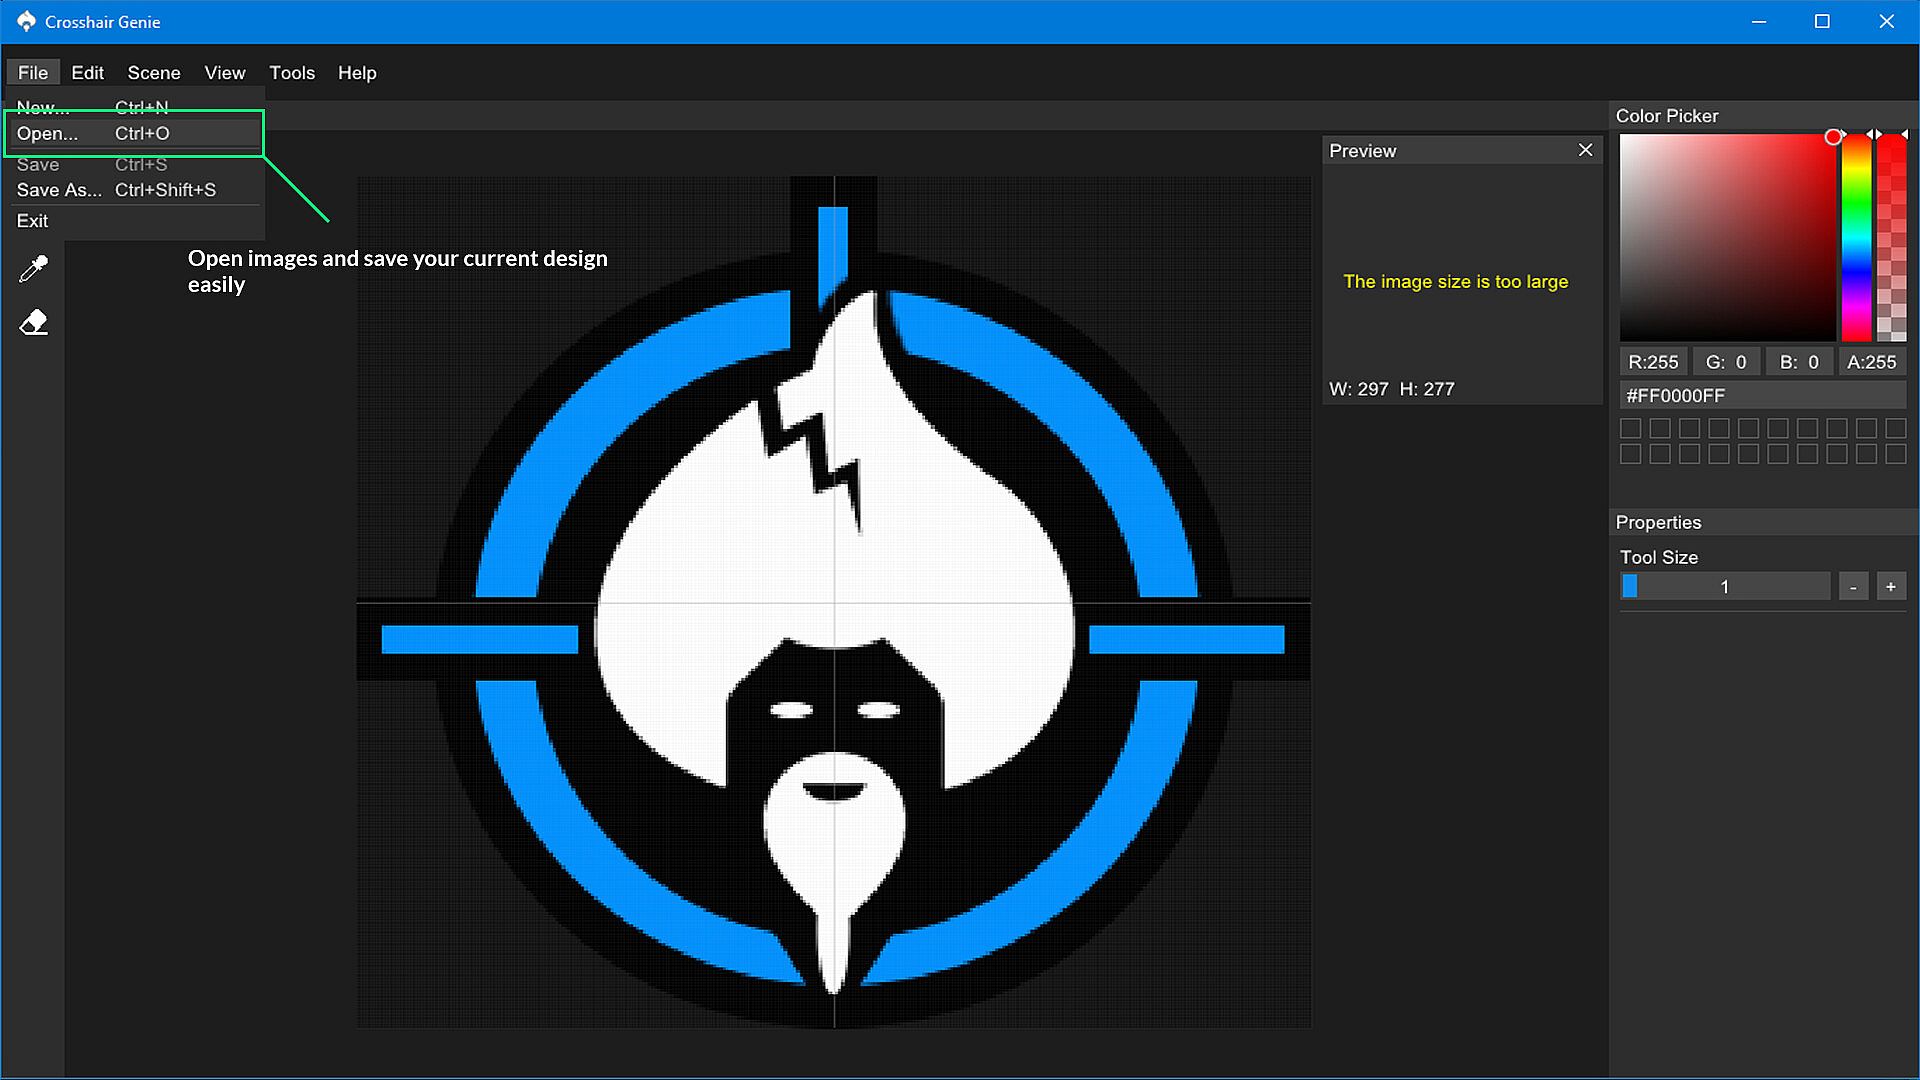
Task: Decrease tool size with minus button
Action: pos(1853,587)
